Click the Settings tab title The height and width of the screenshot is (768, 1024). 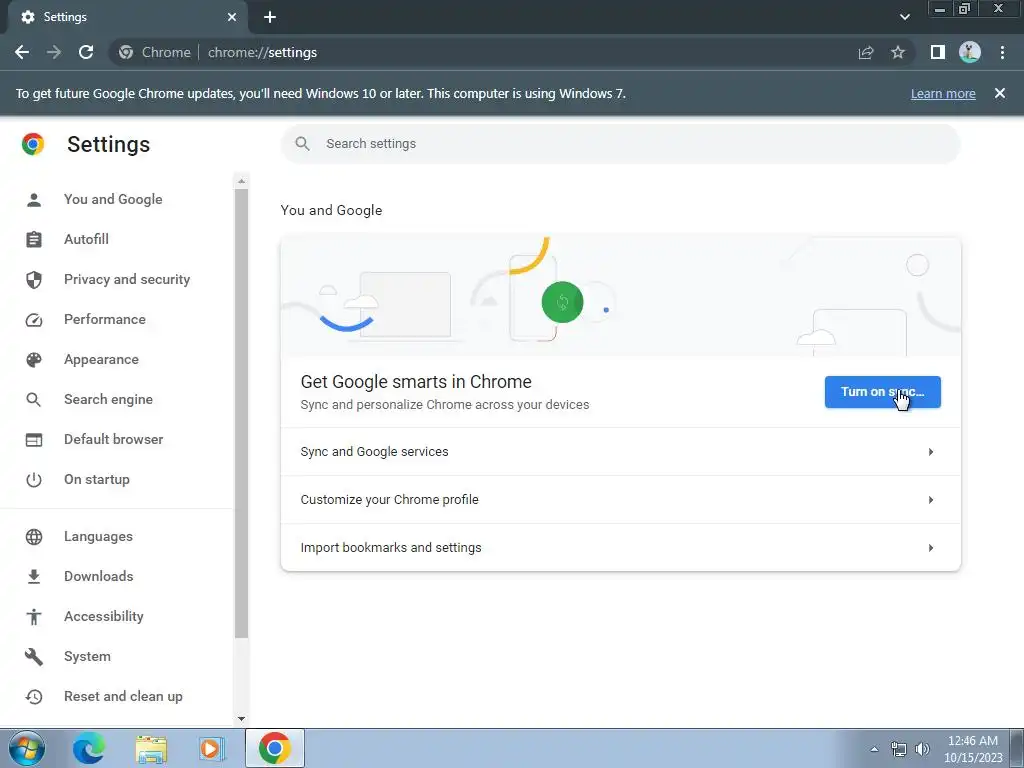(65, 17)
